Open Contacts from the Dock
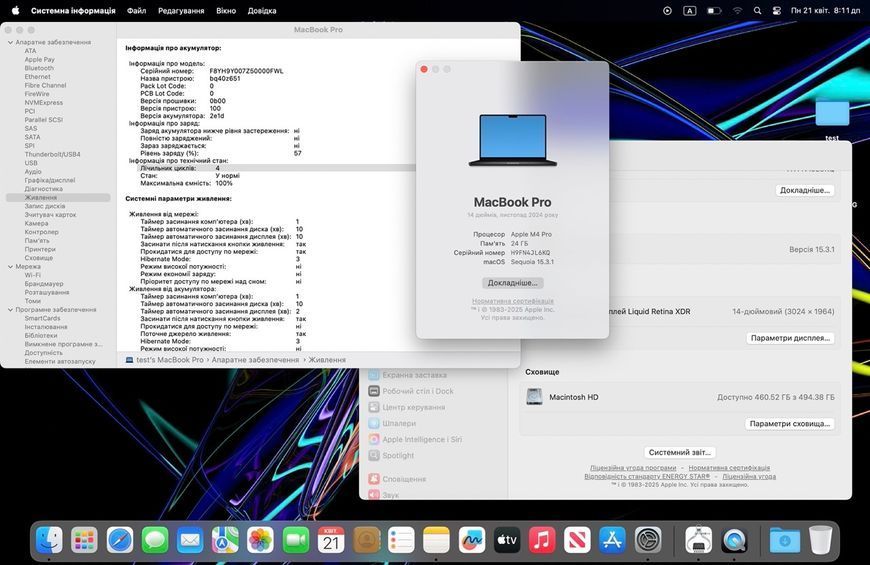This screenshot has height=565, width=870. point(366,540)
